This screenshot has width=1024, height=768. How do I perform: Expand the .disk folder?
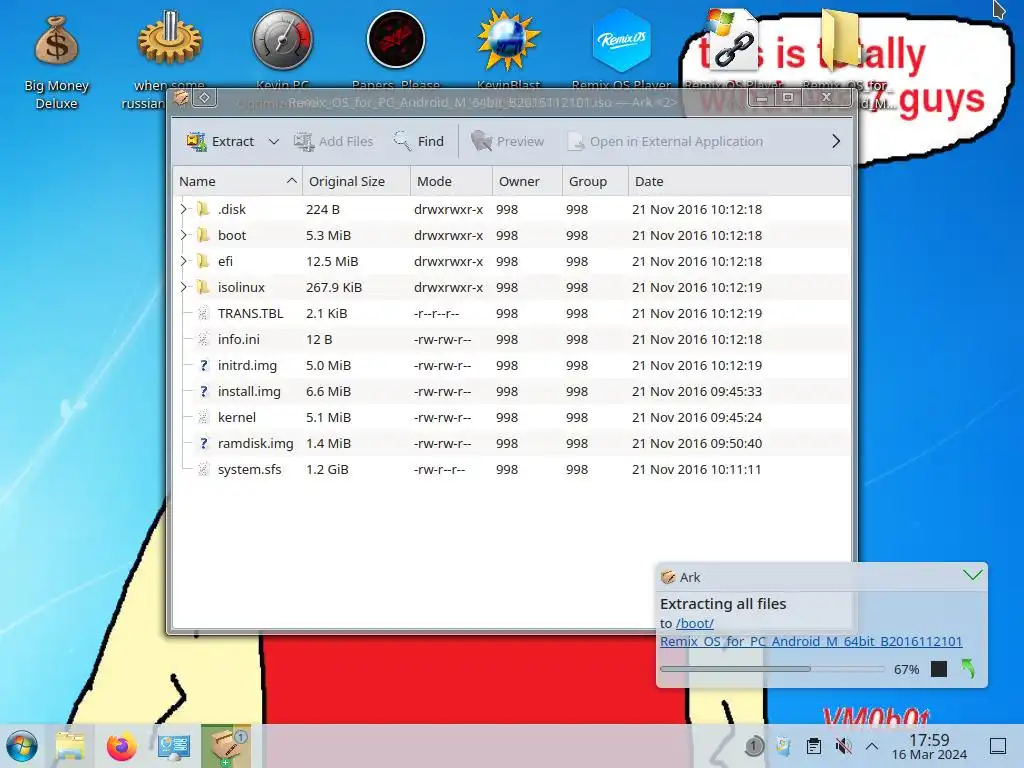[x=184, y=209]
